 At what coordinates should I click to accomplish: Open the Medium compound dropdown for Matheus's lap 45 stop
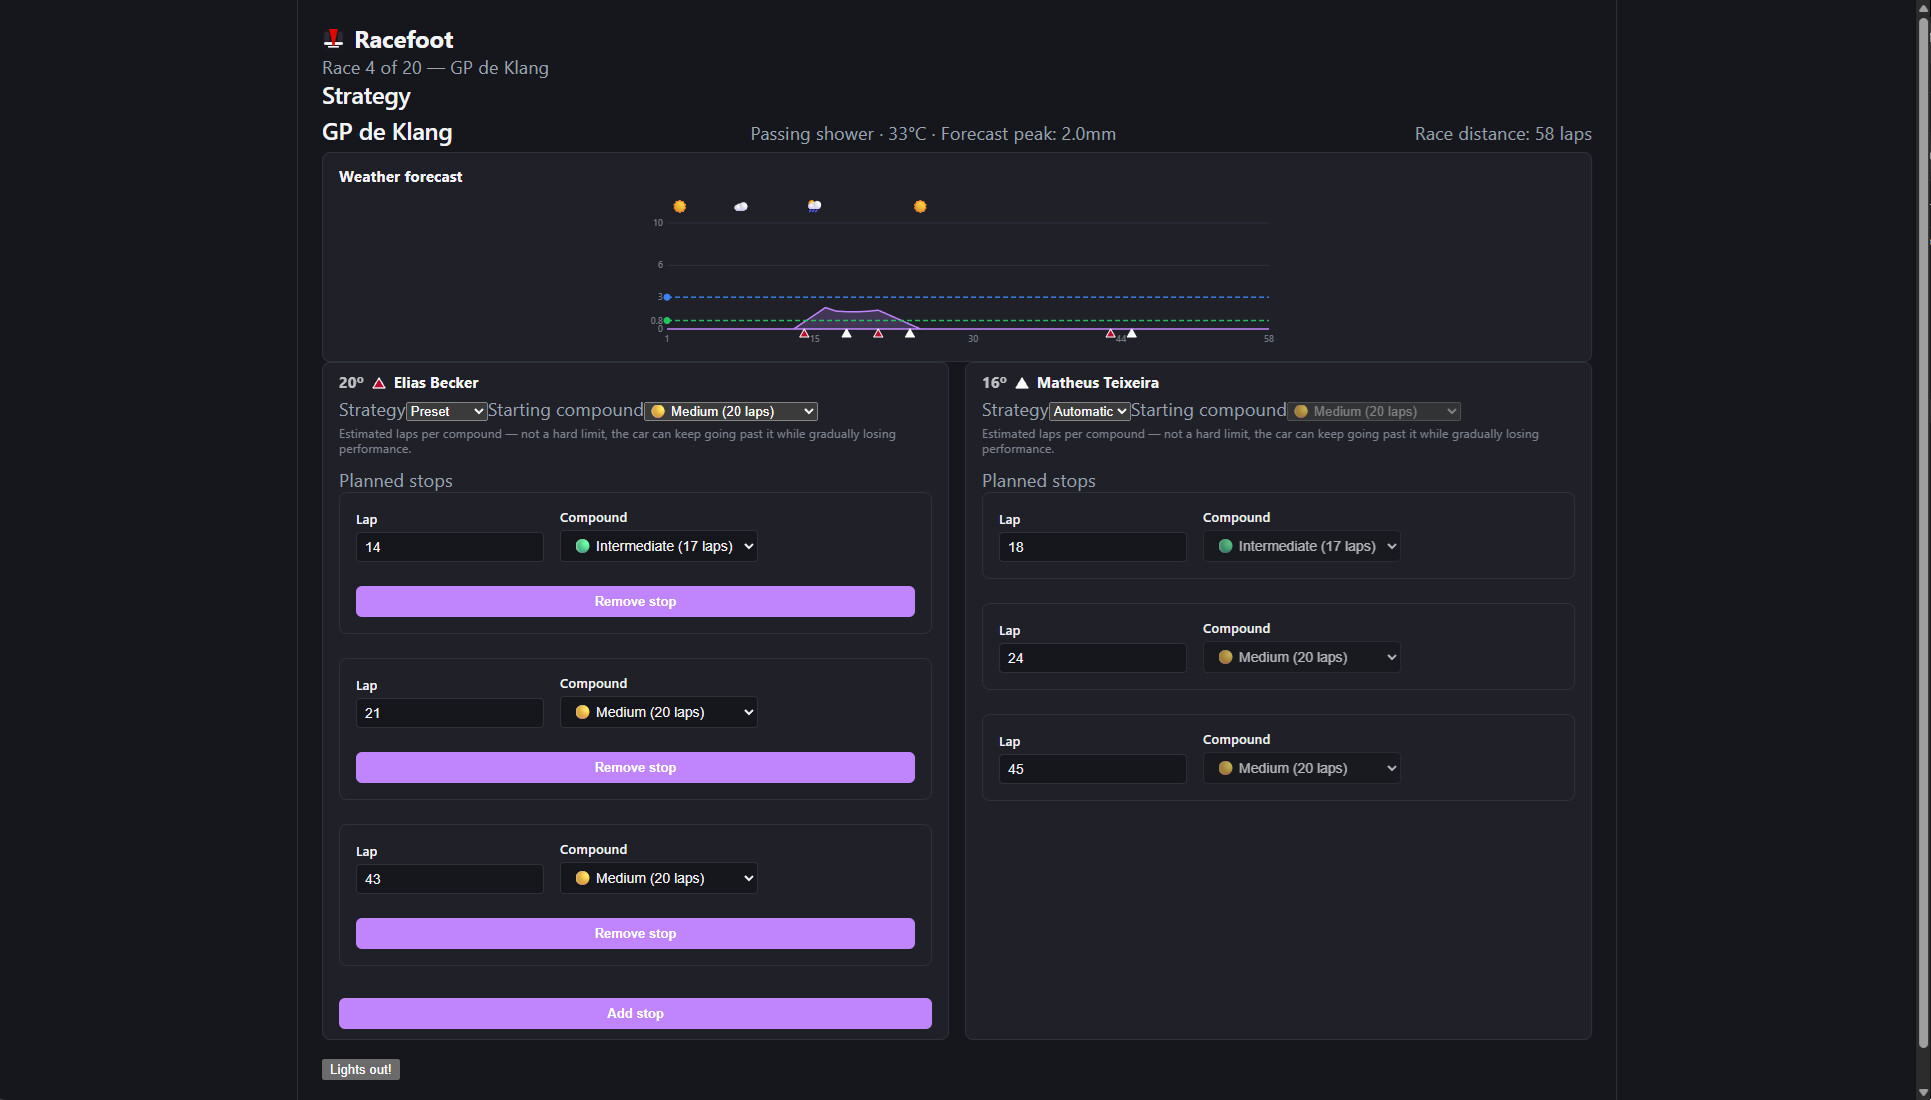[1301, 768]
